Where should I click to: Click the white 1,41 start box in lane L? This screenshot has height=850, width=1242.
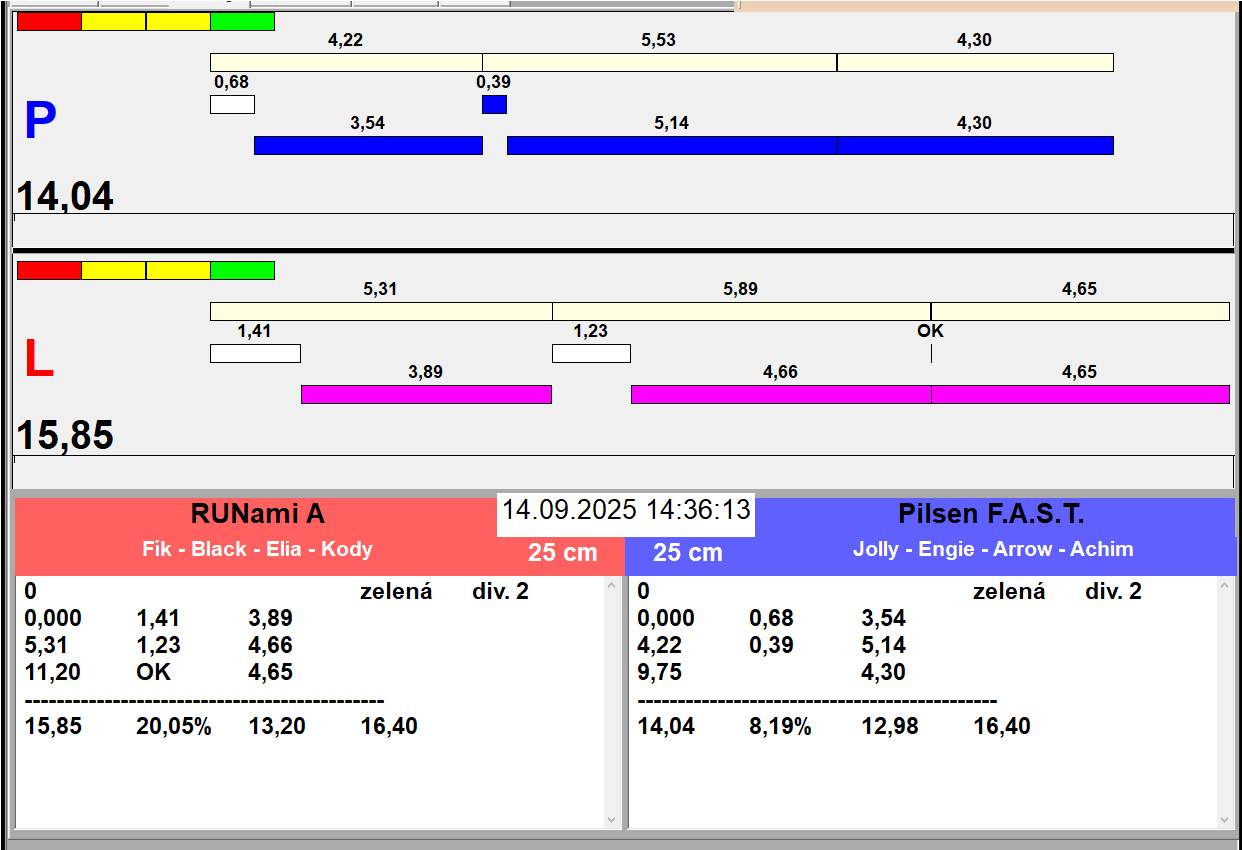point(255,353)
